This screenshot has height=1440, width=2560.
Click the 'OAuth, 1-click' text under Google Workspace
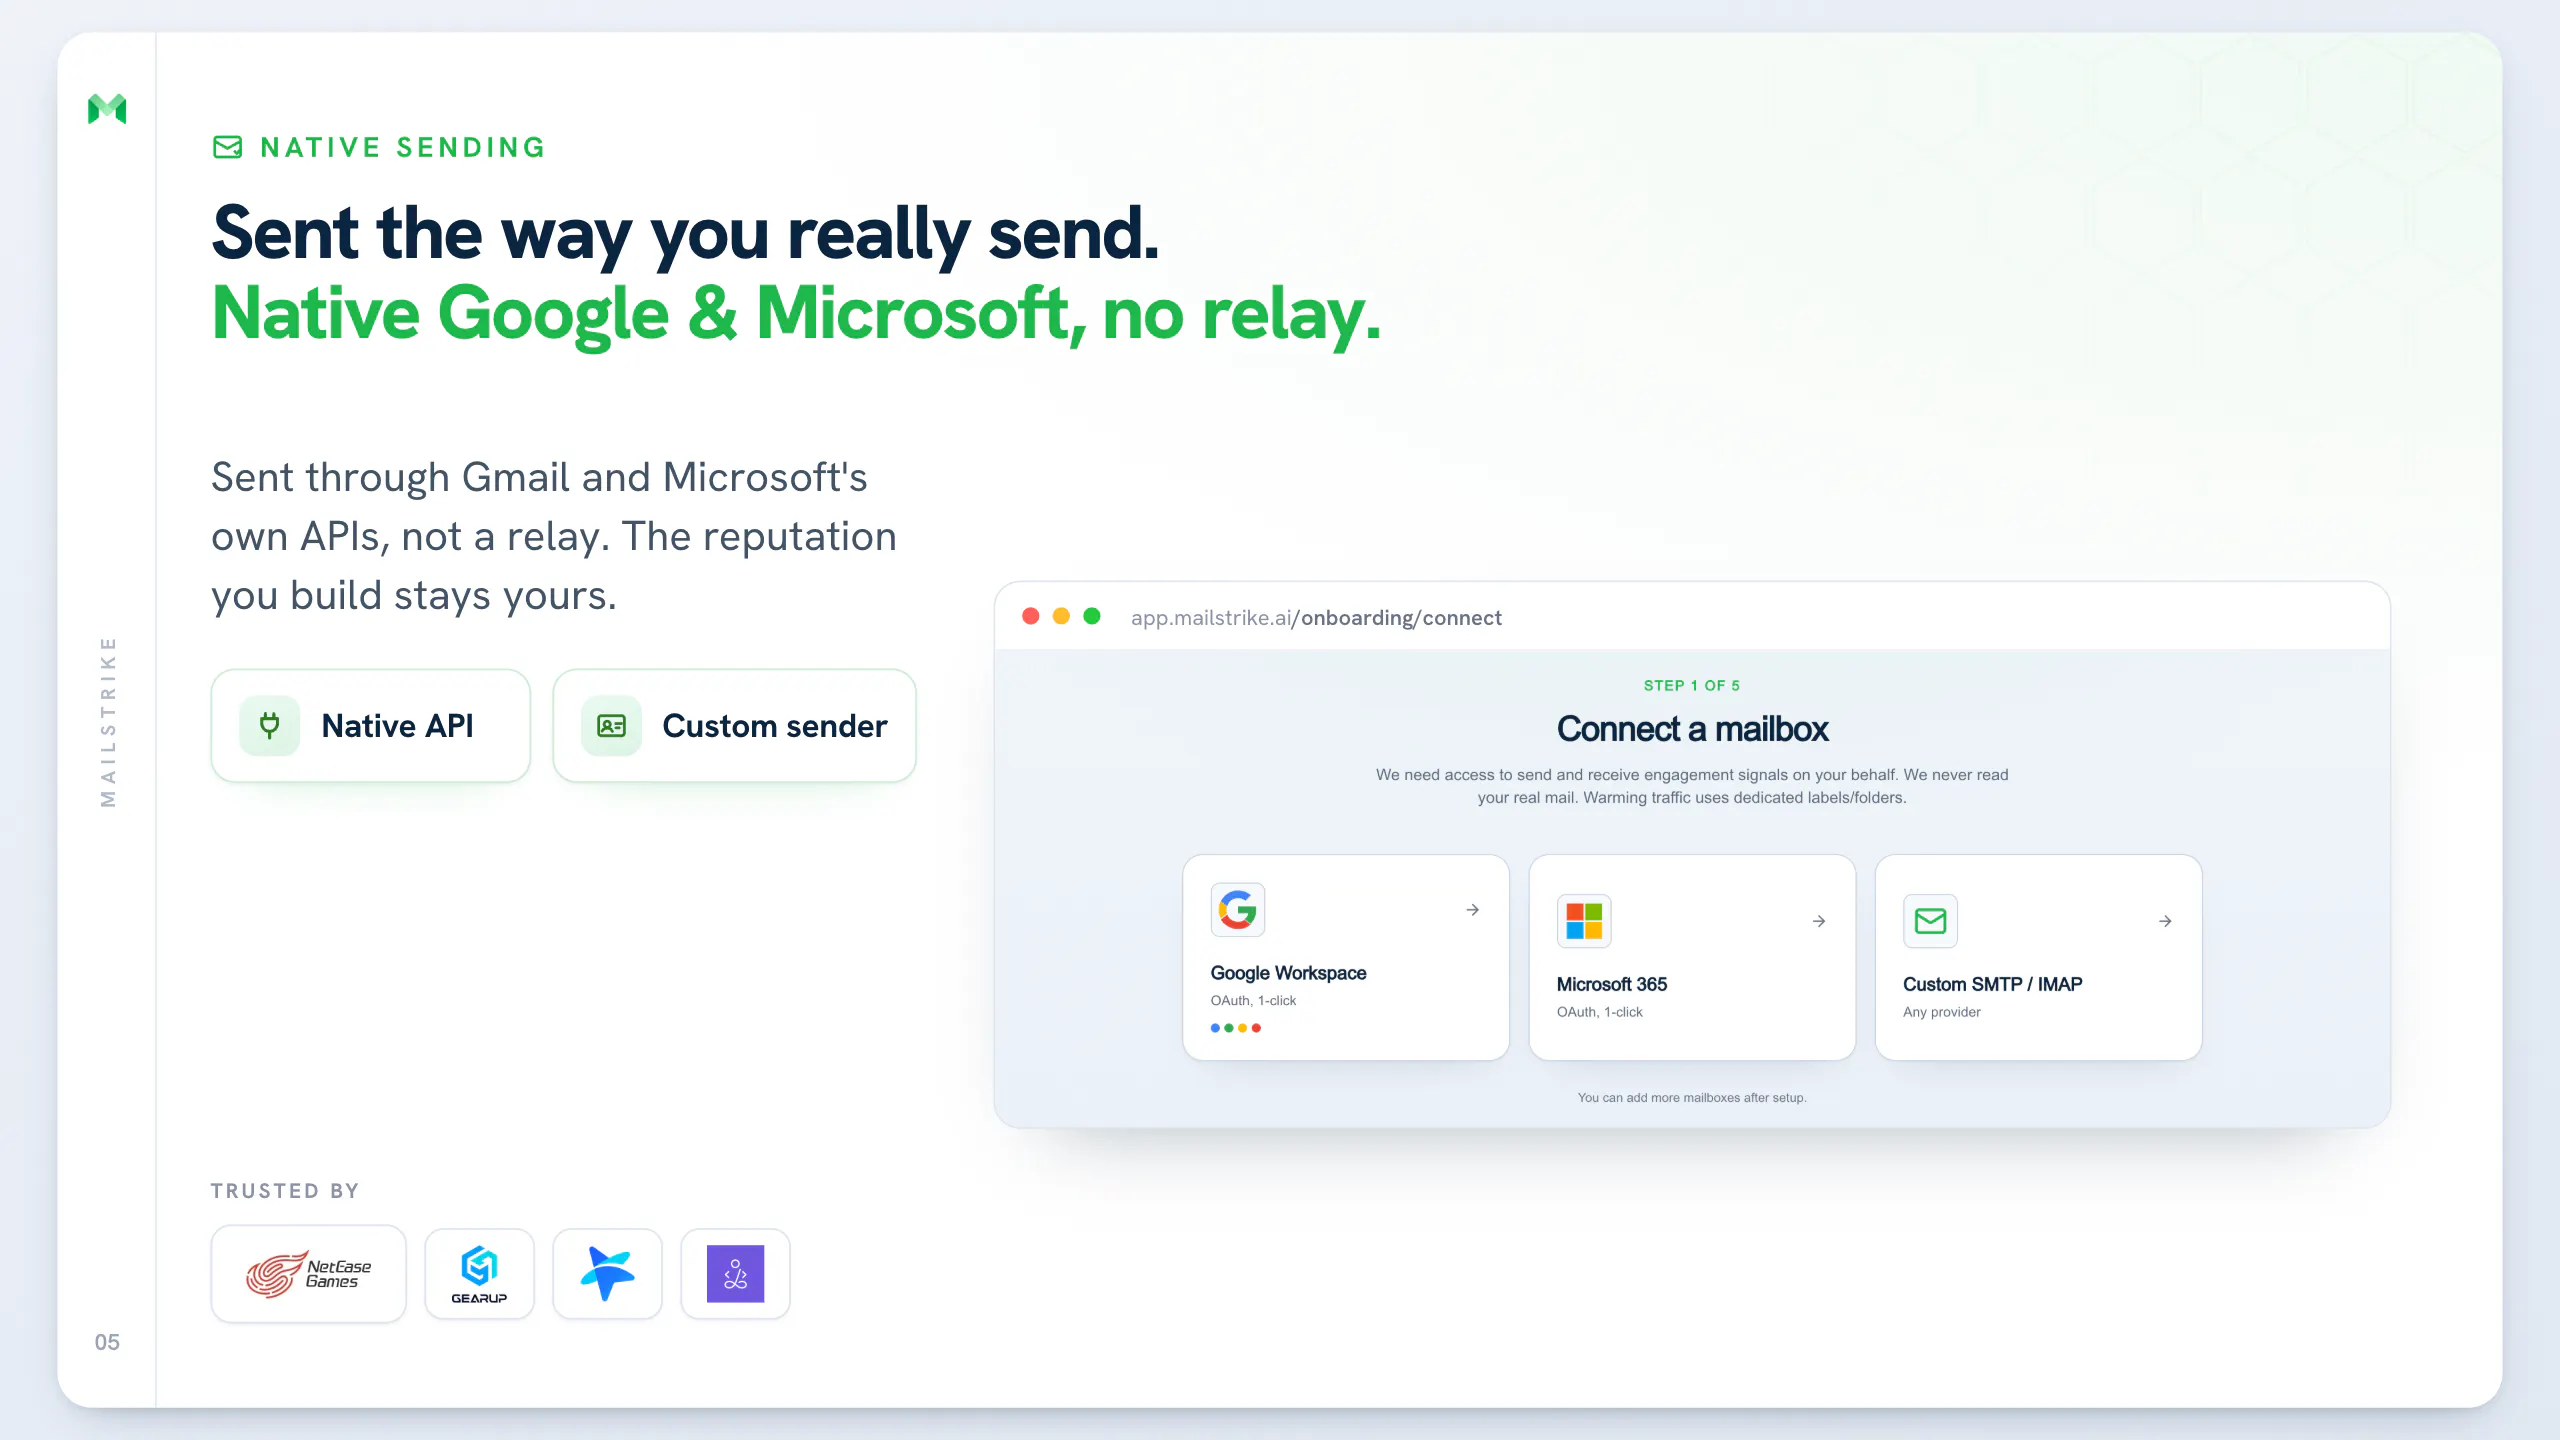(1253, 1001)
